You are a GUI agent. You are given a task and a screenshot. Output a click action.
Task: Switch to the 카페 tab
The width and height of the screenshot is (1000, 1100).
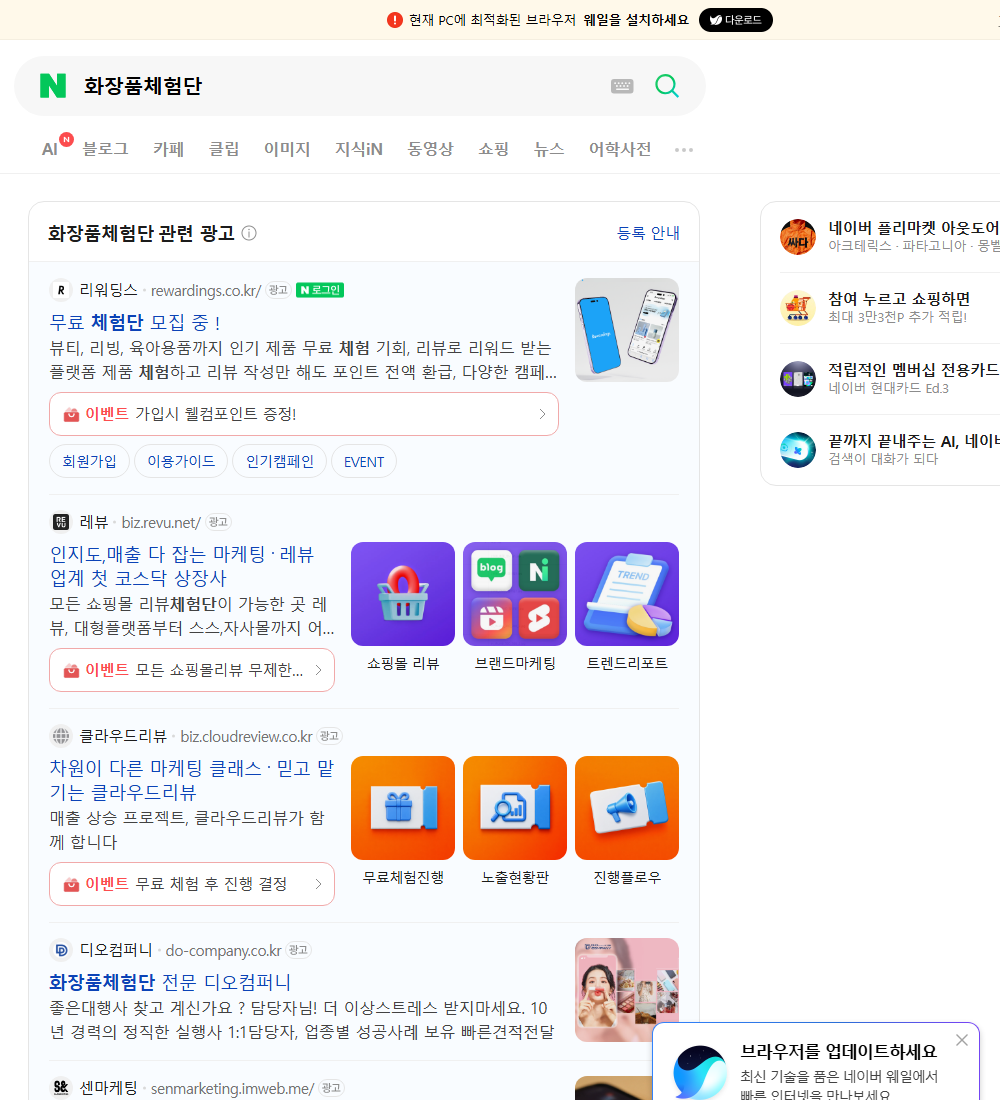168,149
